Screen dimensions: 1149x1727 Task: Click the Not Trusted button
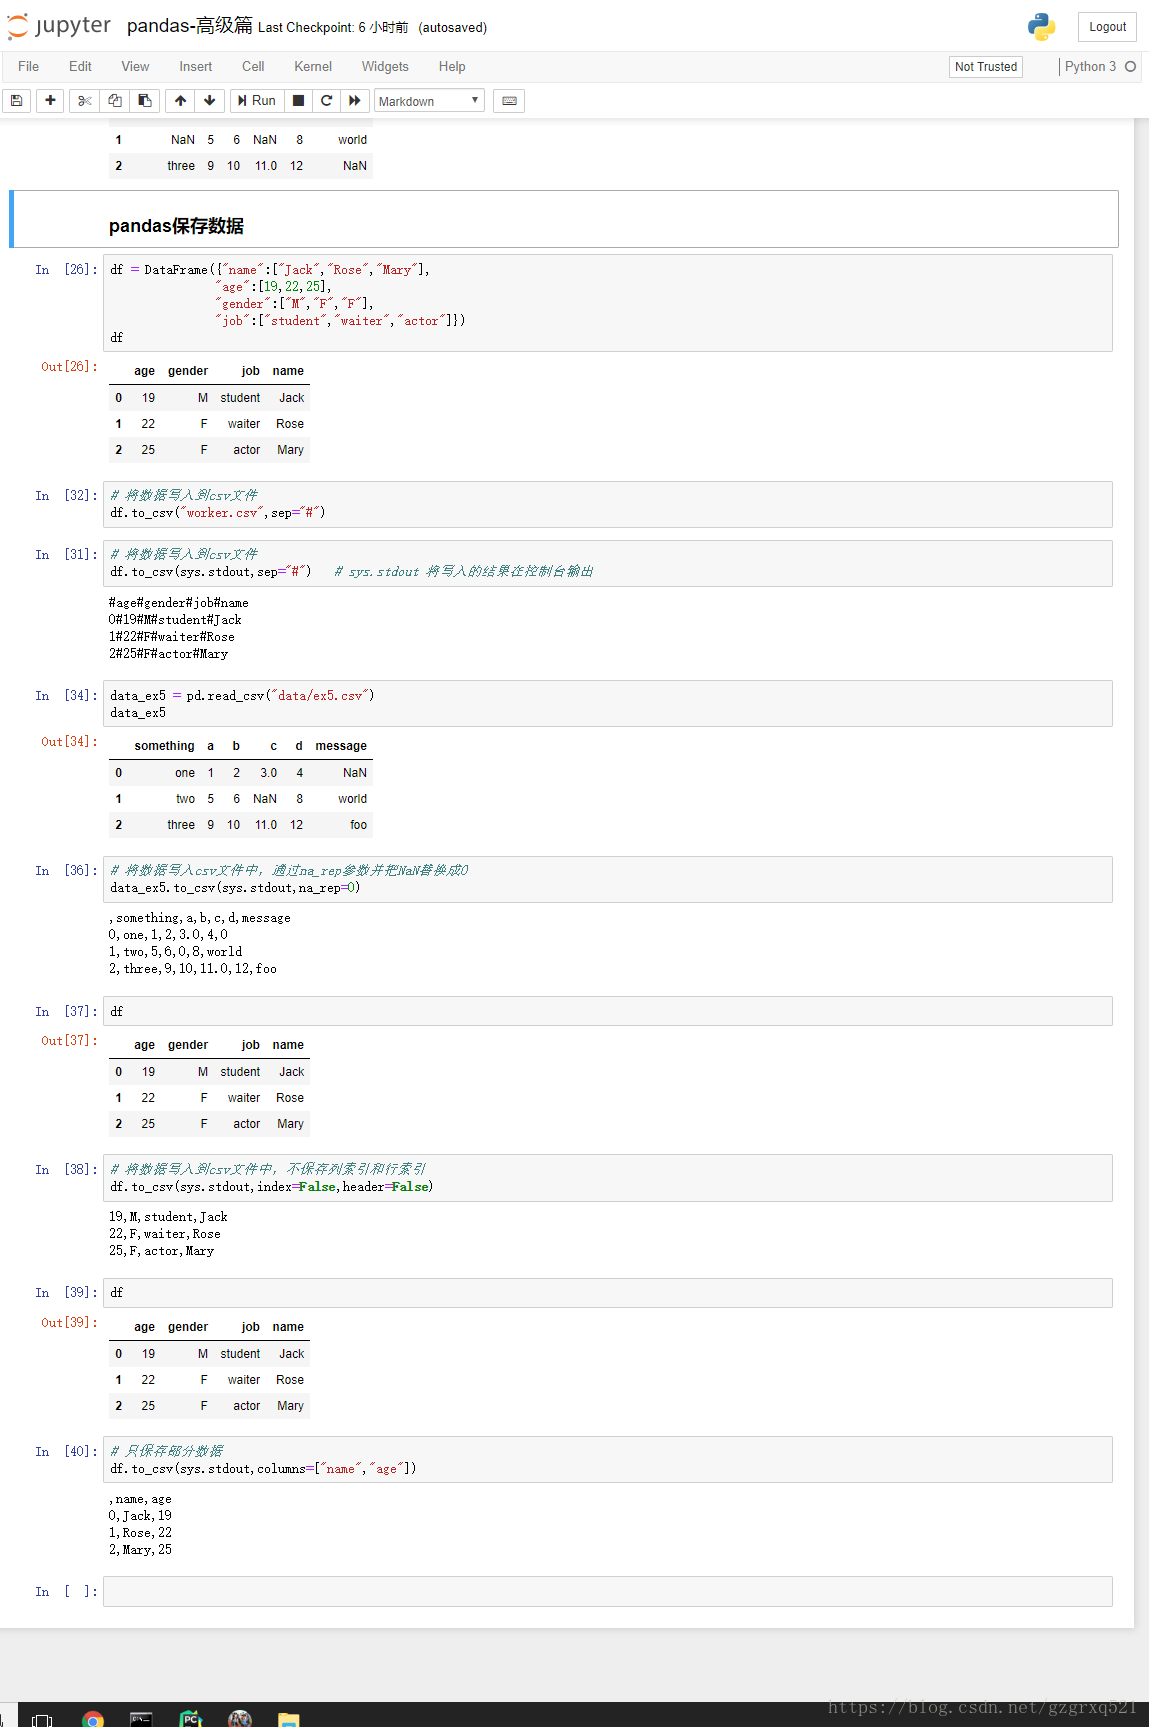[x=986, y=67]
